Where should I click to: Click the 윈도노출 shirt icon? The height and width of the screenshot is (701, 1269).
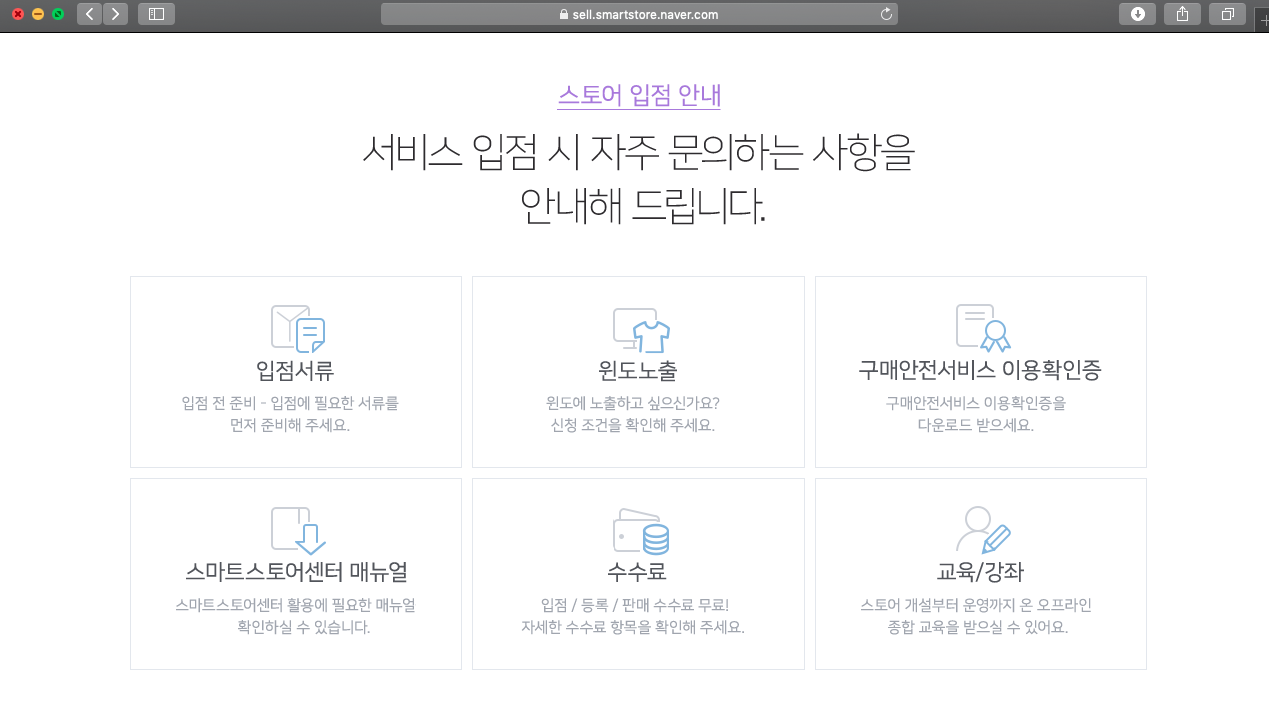[x=641, y=330]
